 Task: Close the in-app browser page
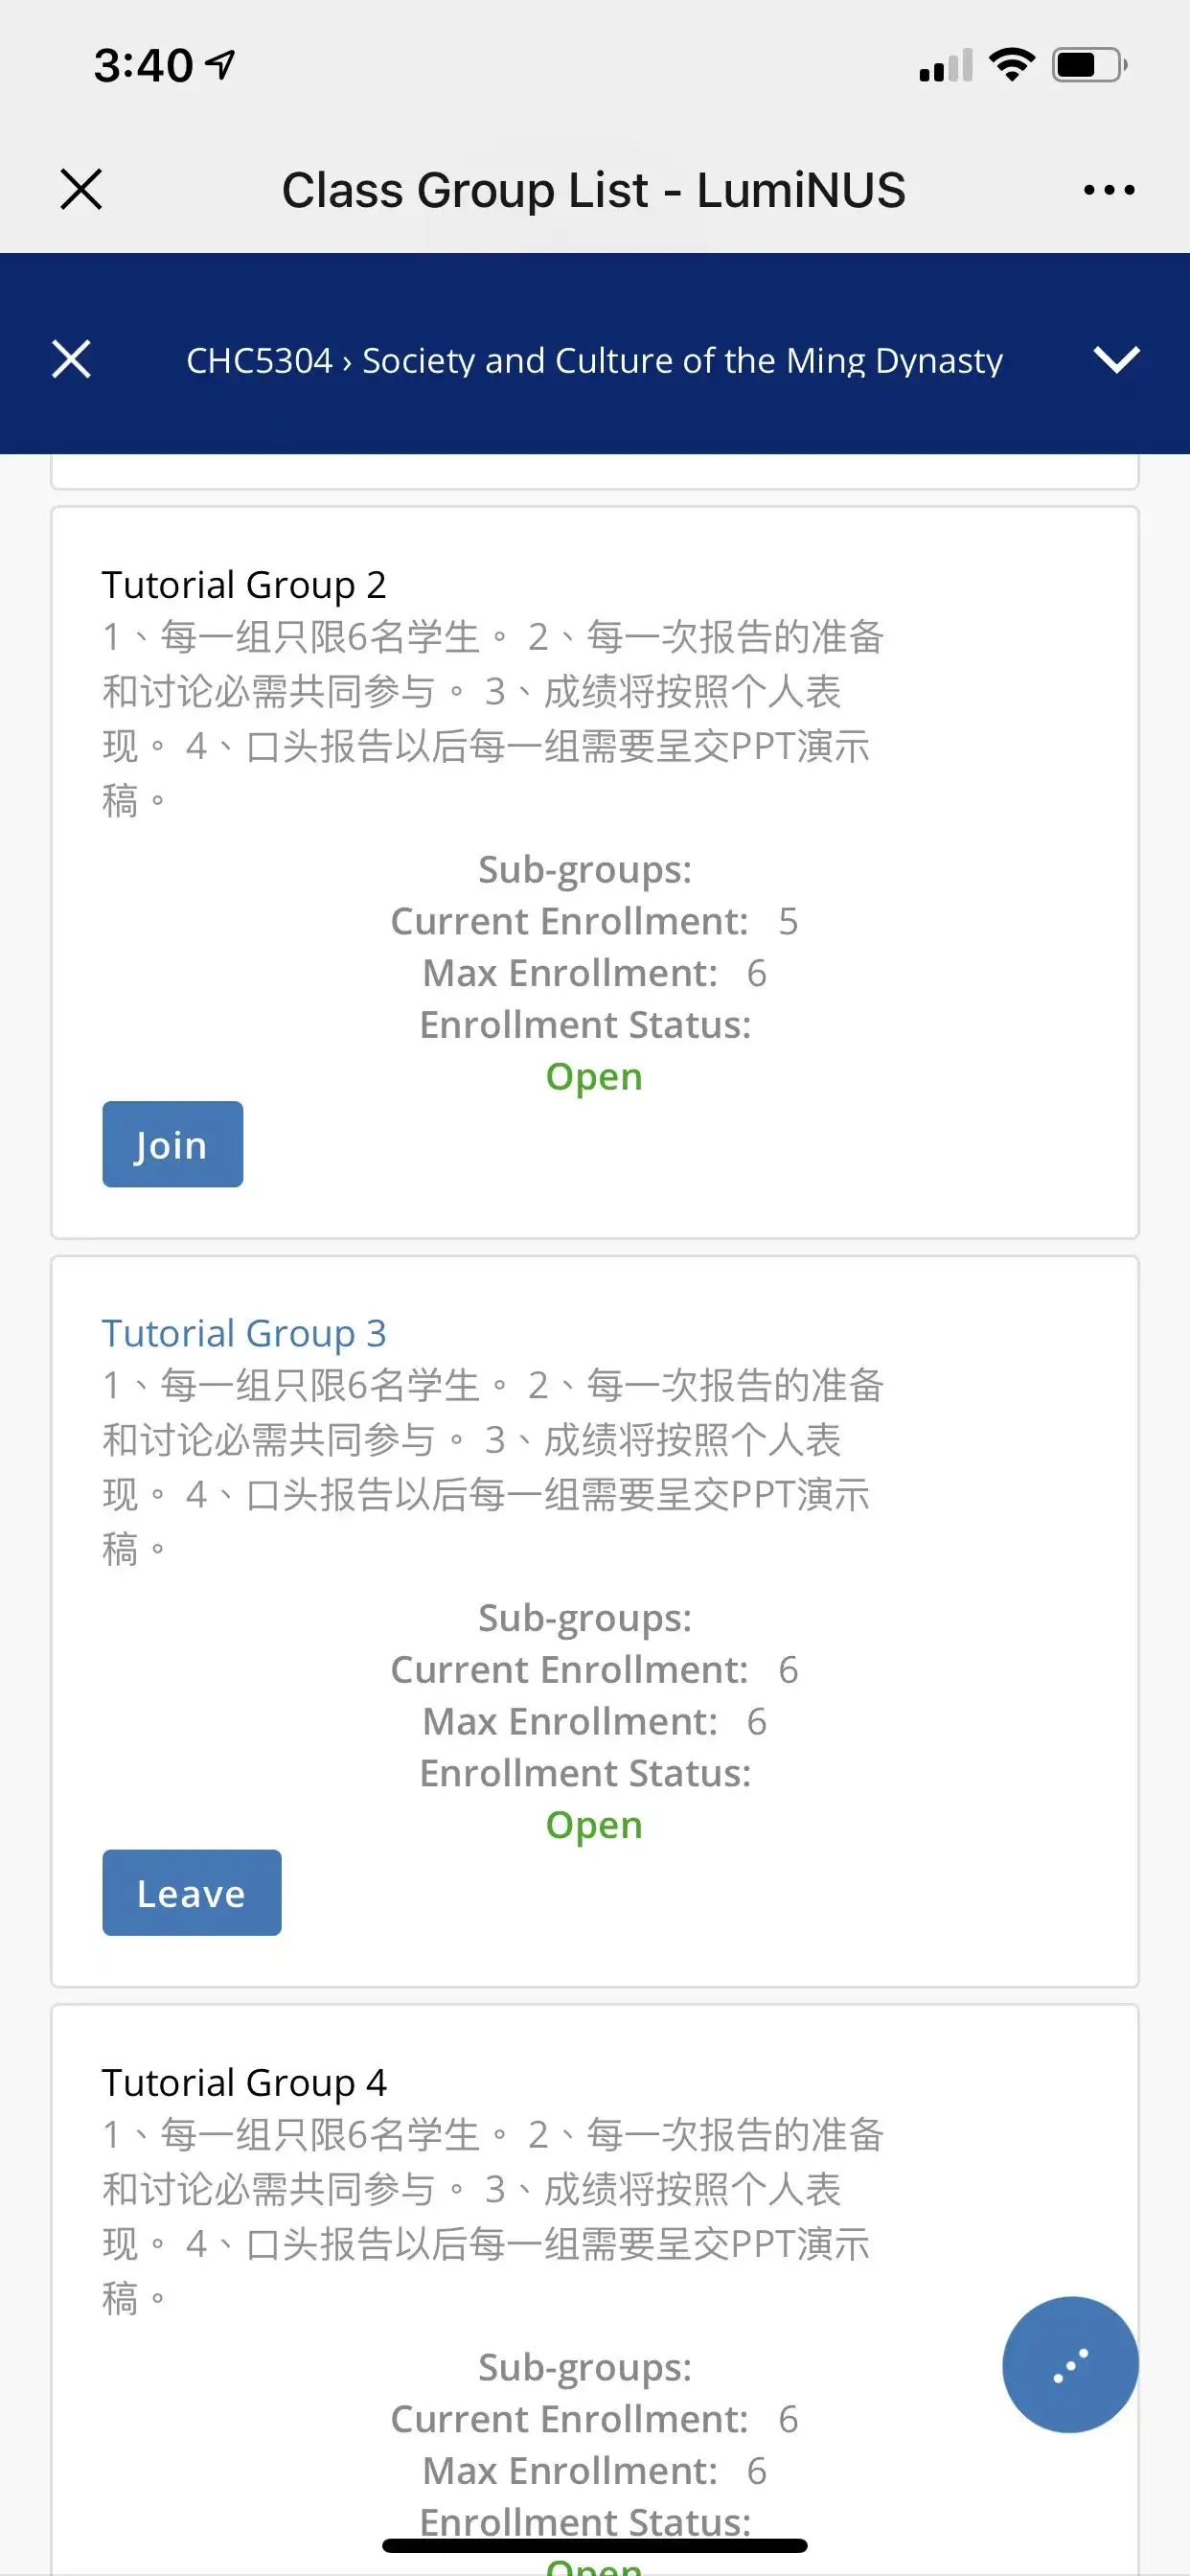point(81,189)
